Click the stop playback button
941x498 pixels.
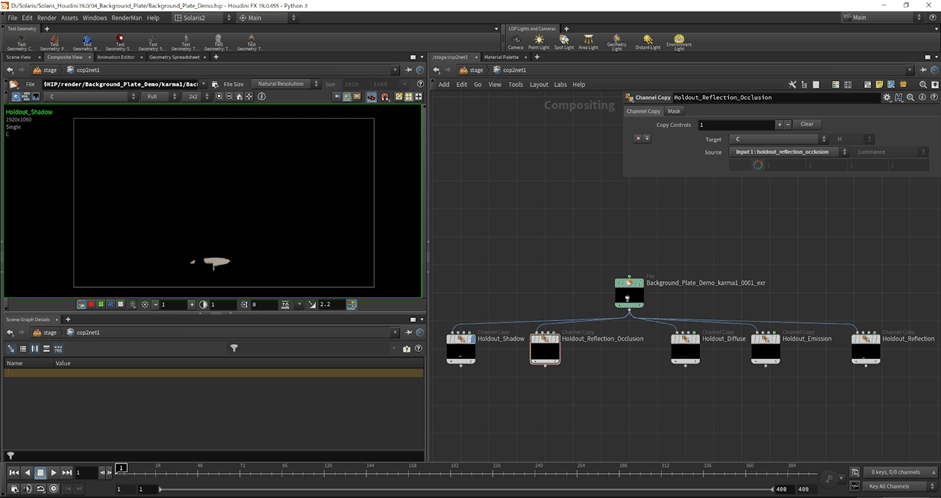pyautogui.click(x=40, y=473)
